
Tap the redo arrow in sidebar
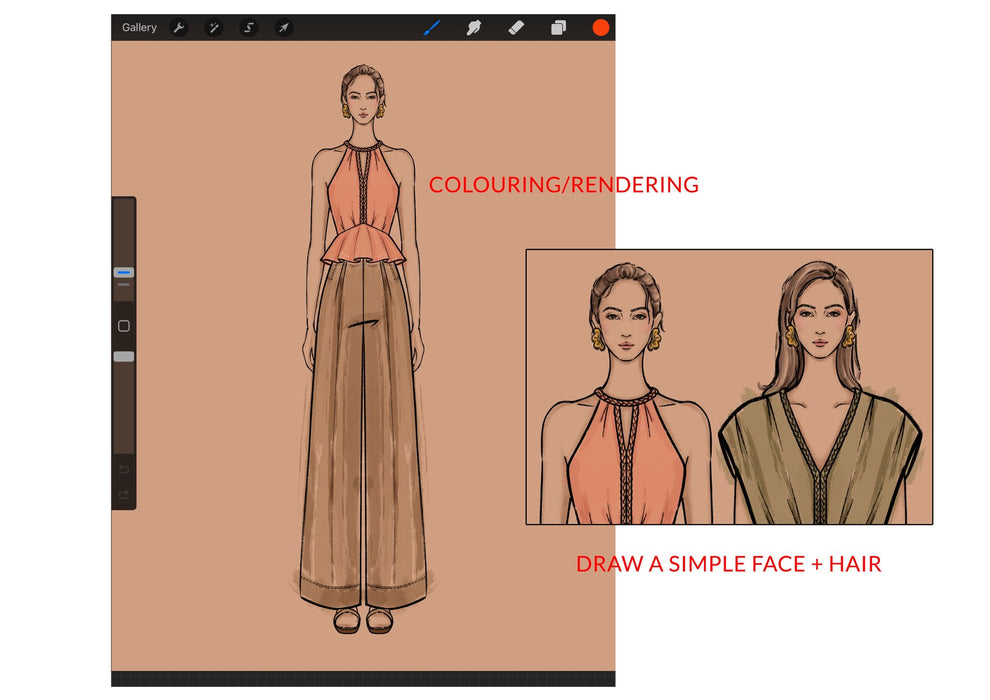[x=122, y=494]
